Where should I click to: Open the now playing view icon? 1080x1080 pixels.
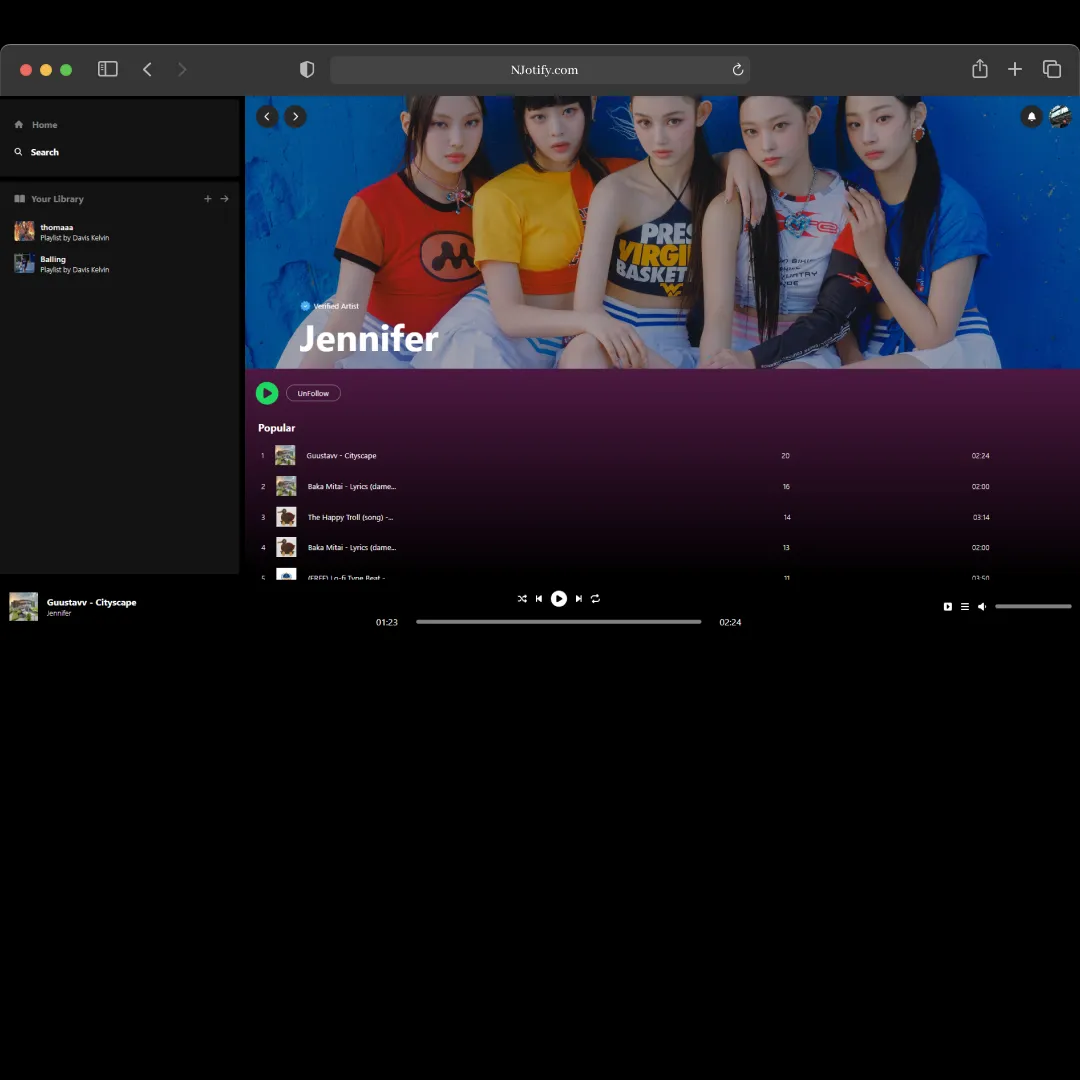(x=948, y=607)
